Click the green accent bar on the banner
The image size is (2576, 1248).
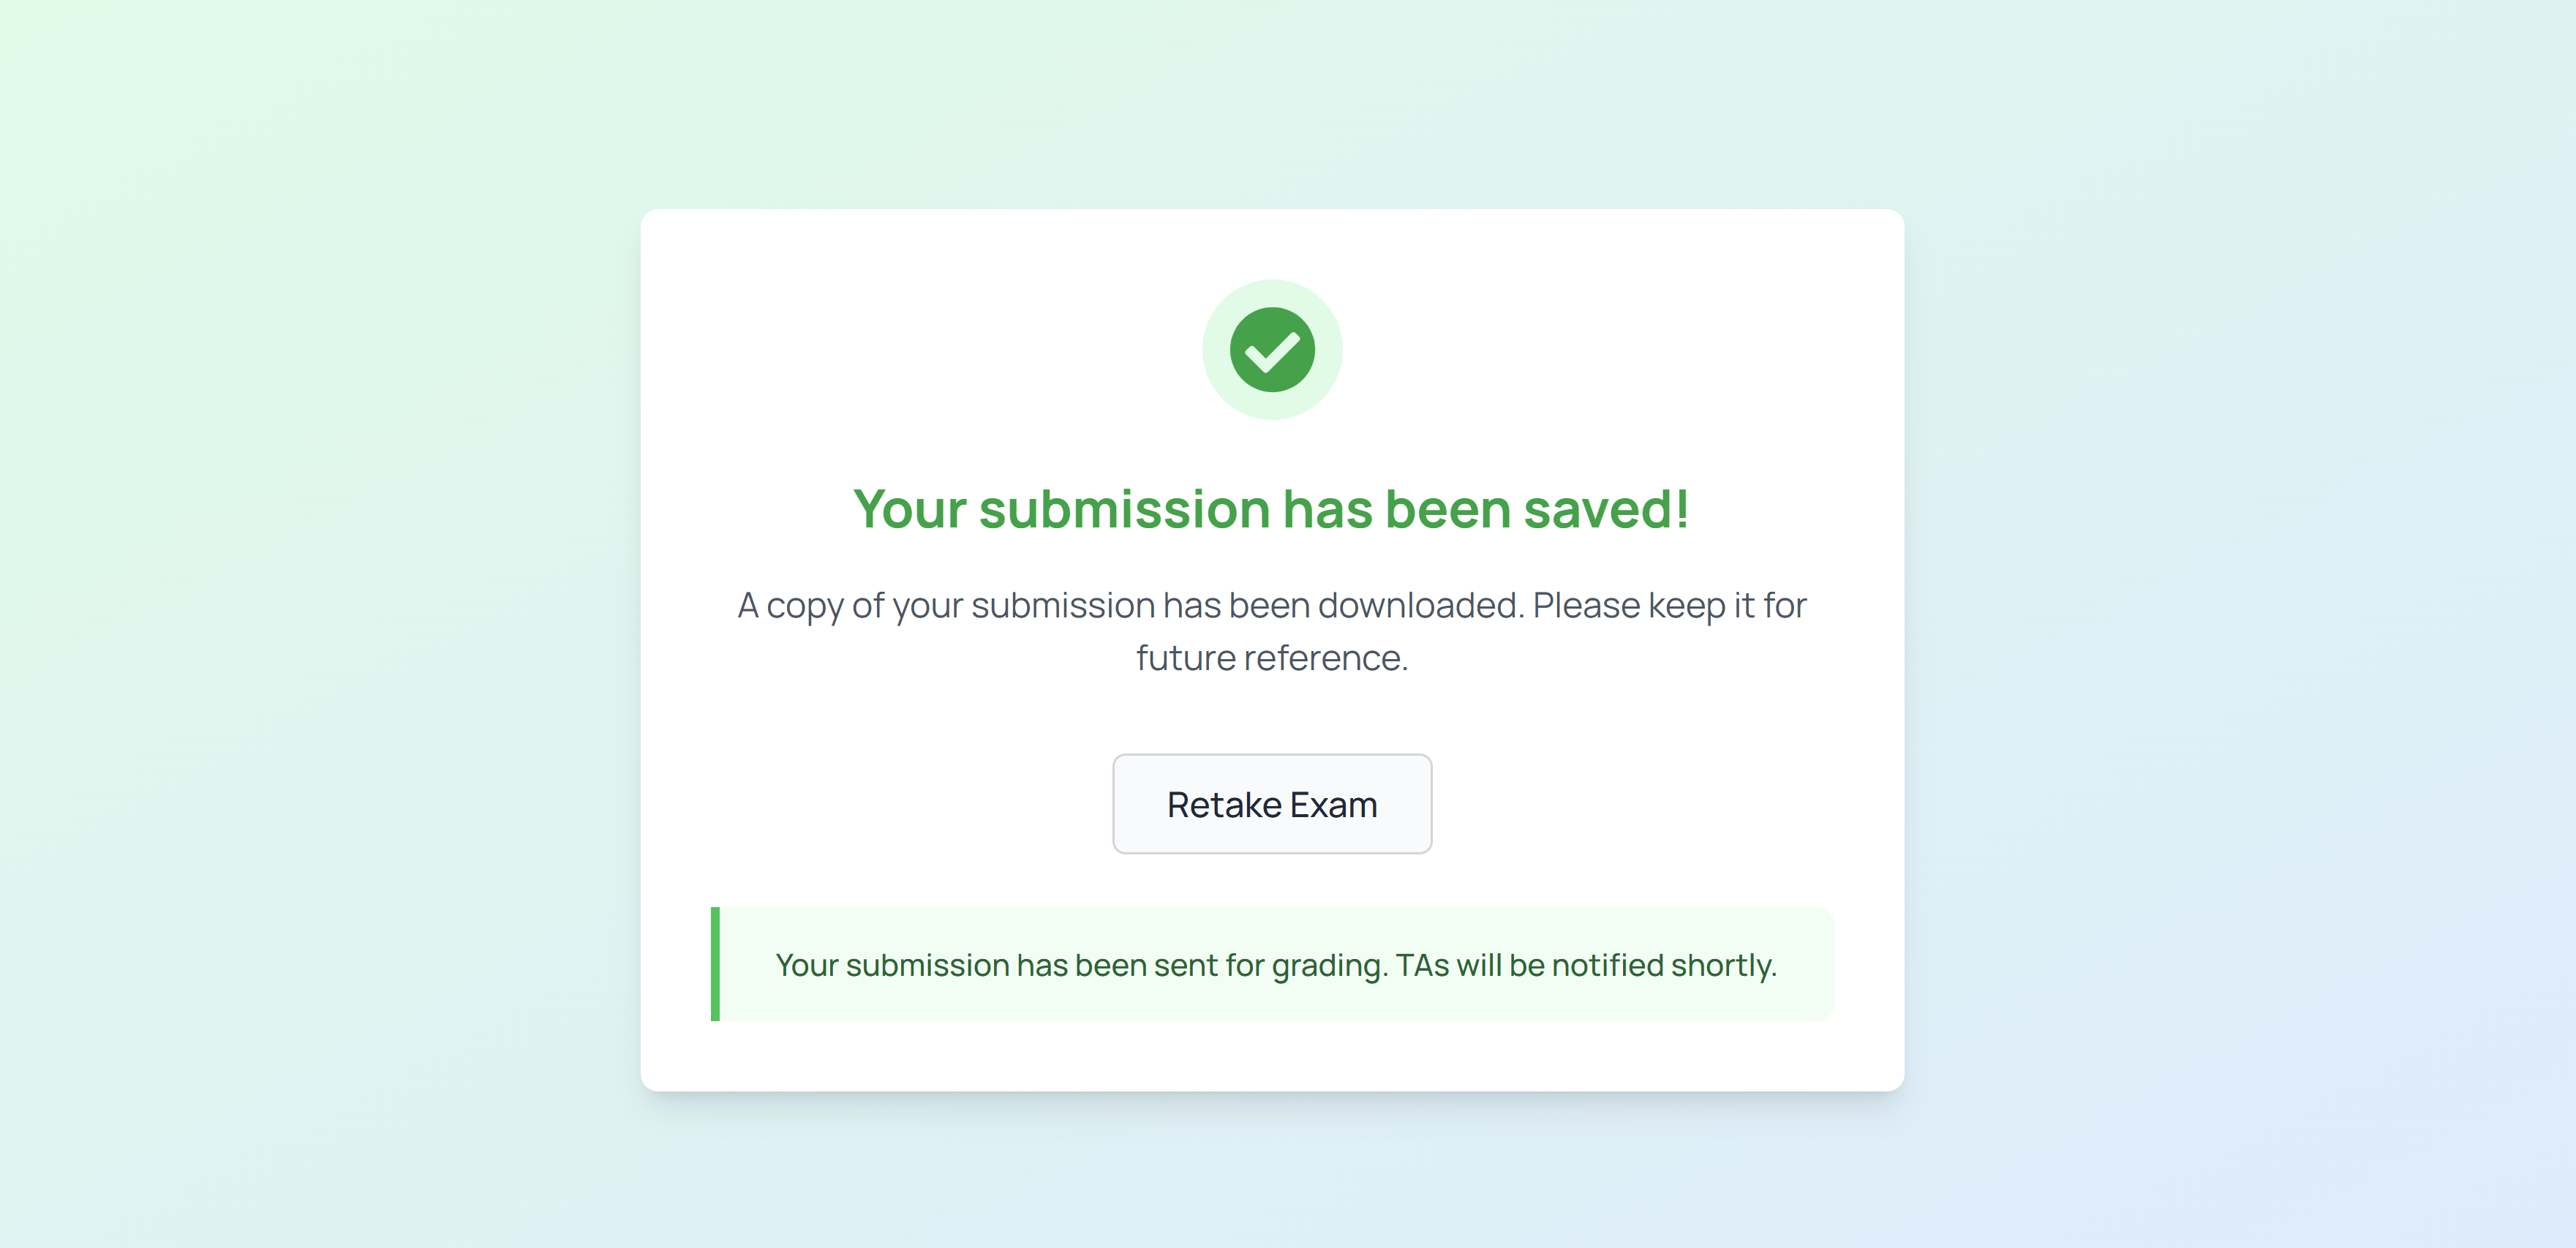(x=715, y=964)
